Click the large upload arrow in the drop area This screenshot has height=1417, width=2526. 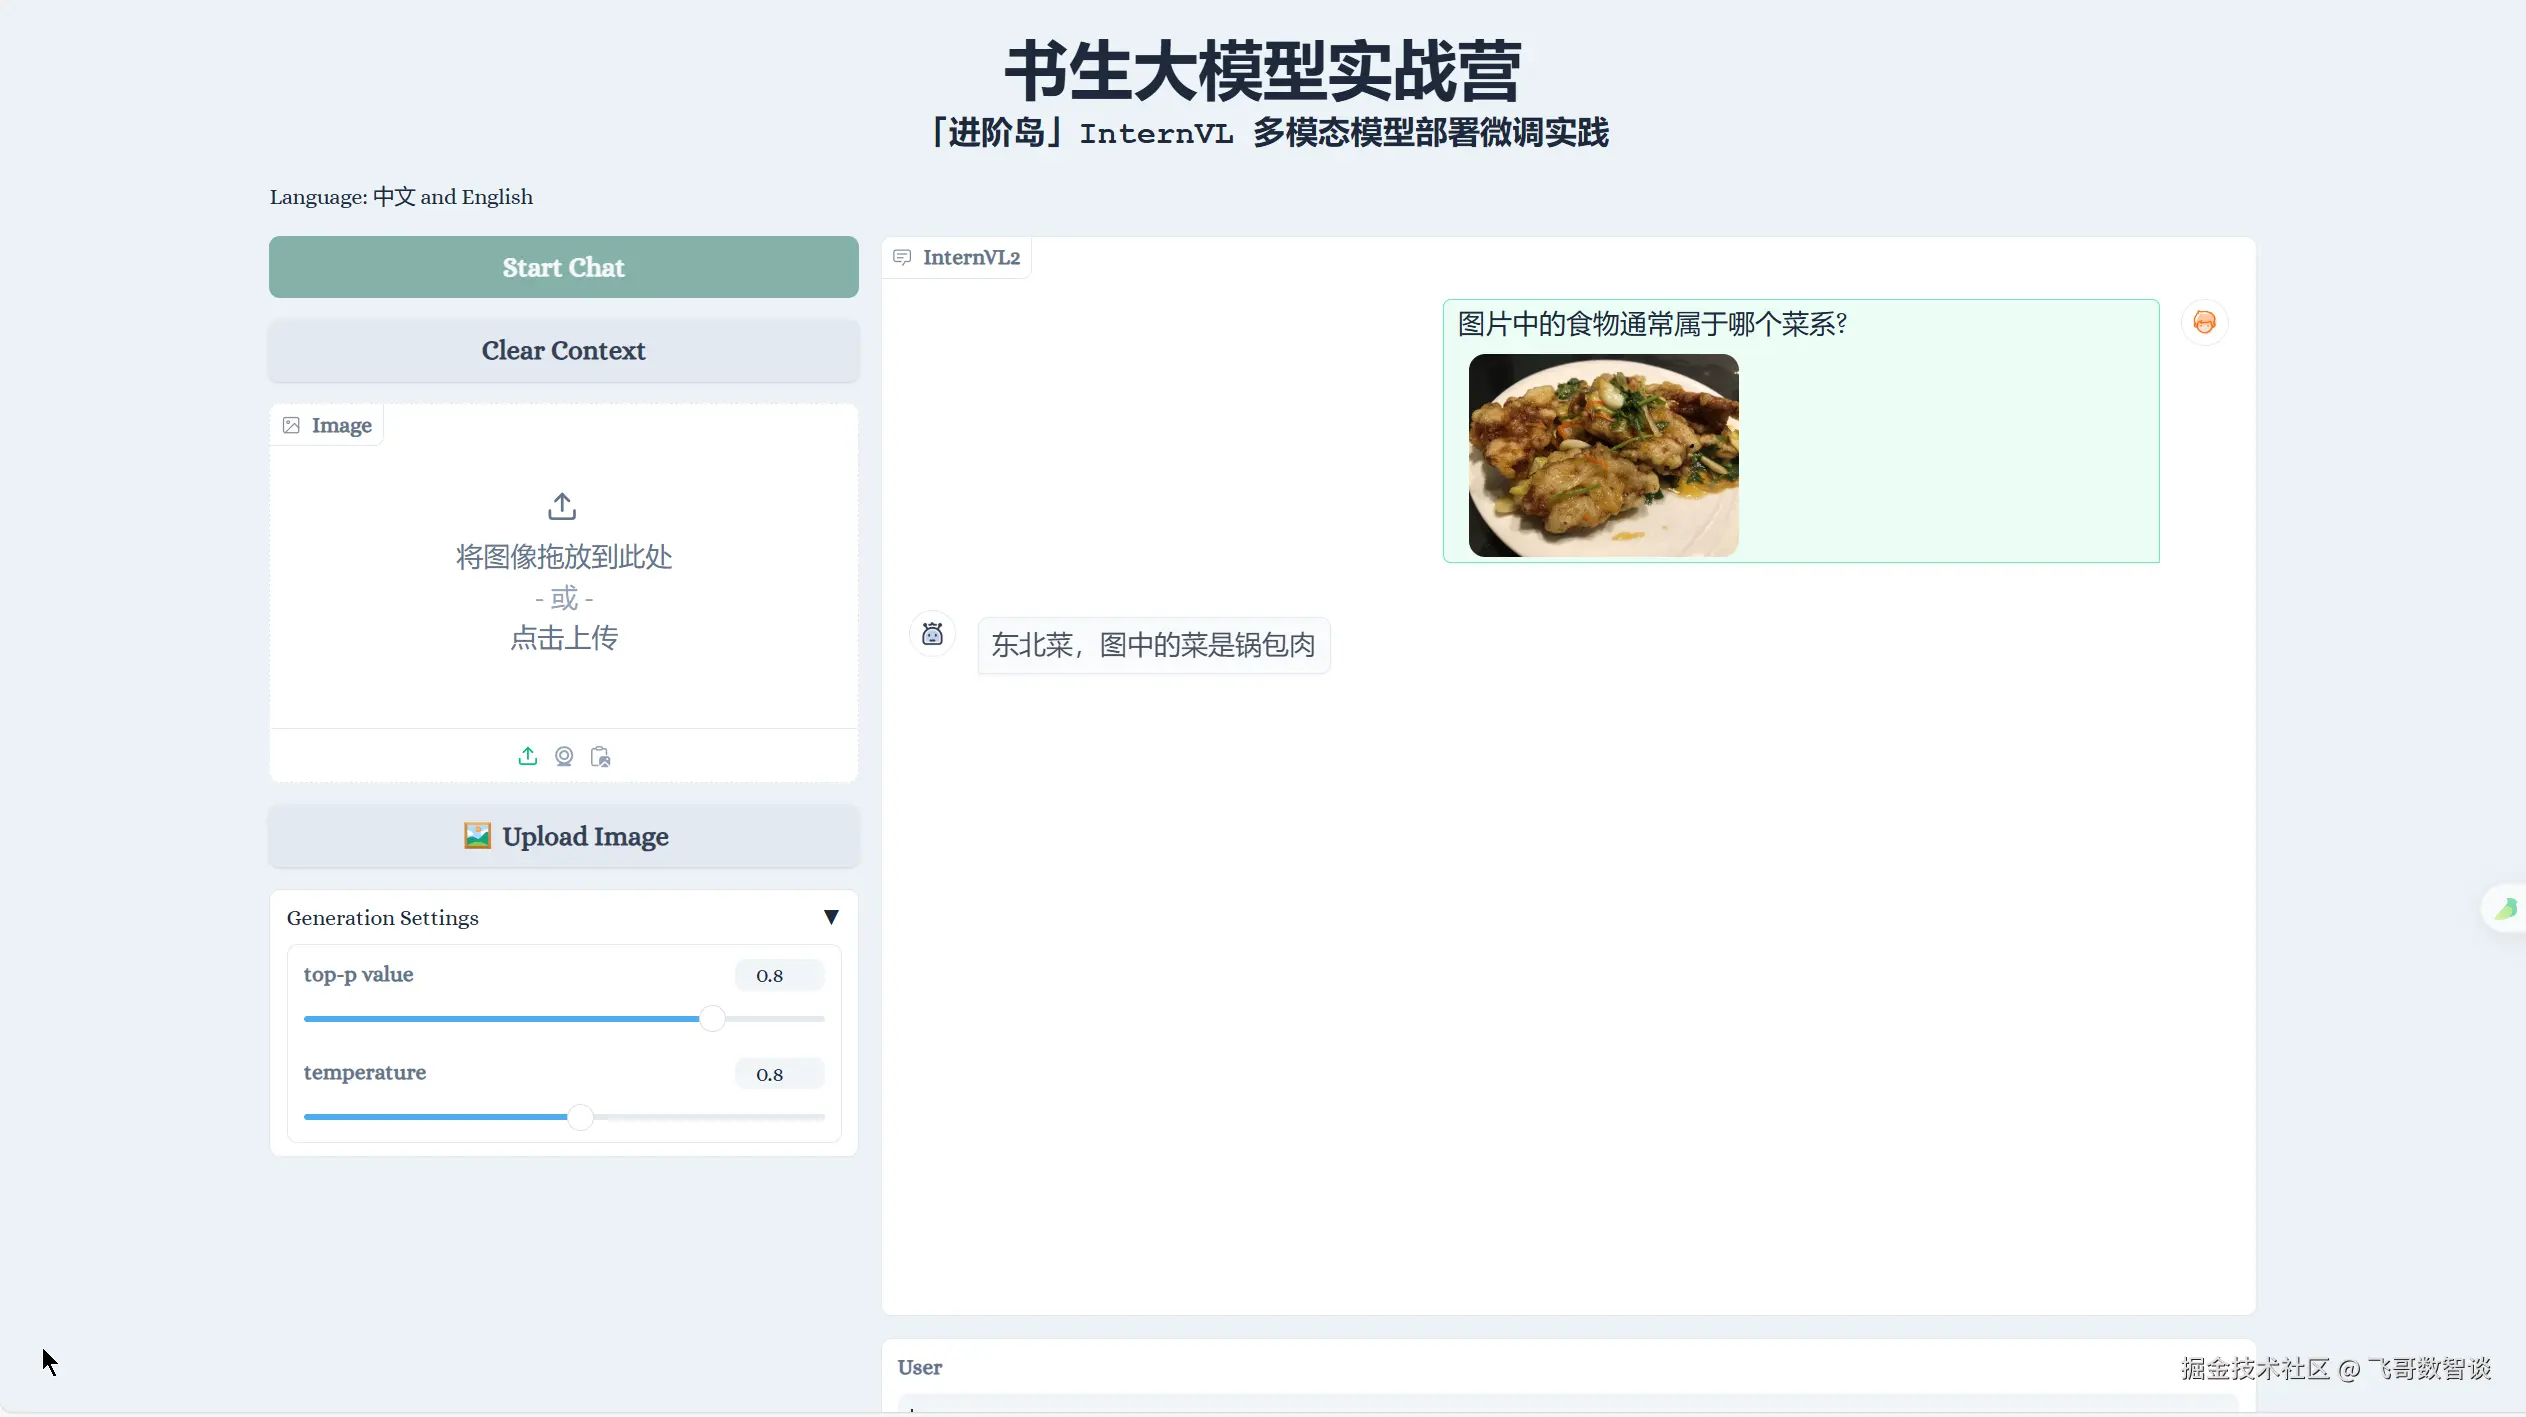click(x=562, y=506)
